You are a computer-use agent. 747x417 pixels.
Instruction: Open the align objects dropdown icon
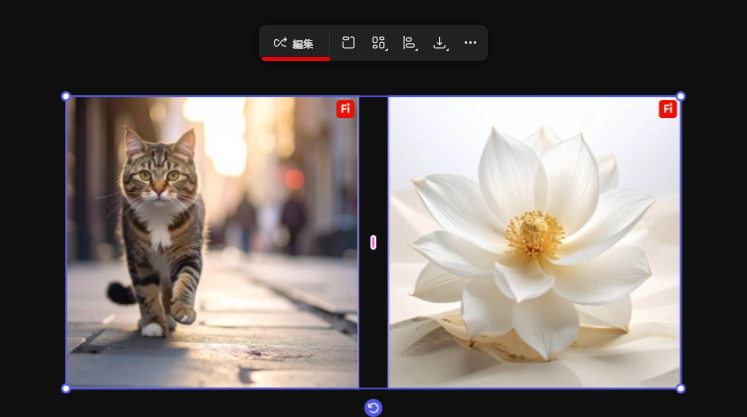tap(410, 43)
